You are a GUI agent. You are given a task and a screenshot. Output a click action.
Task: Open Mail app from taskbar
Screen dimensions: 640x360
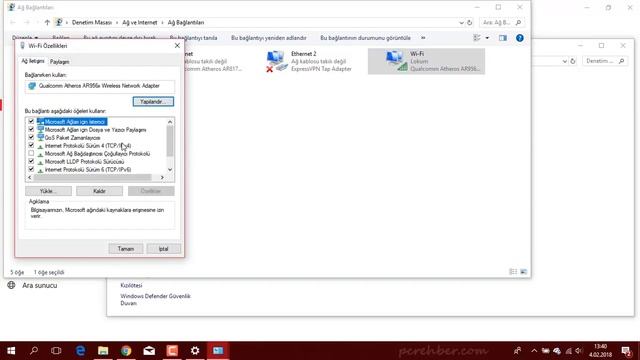(149, 351)
